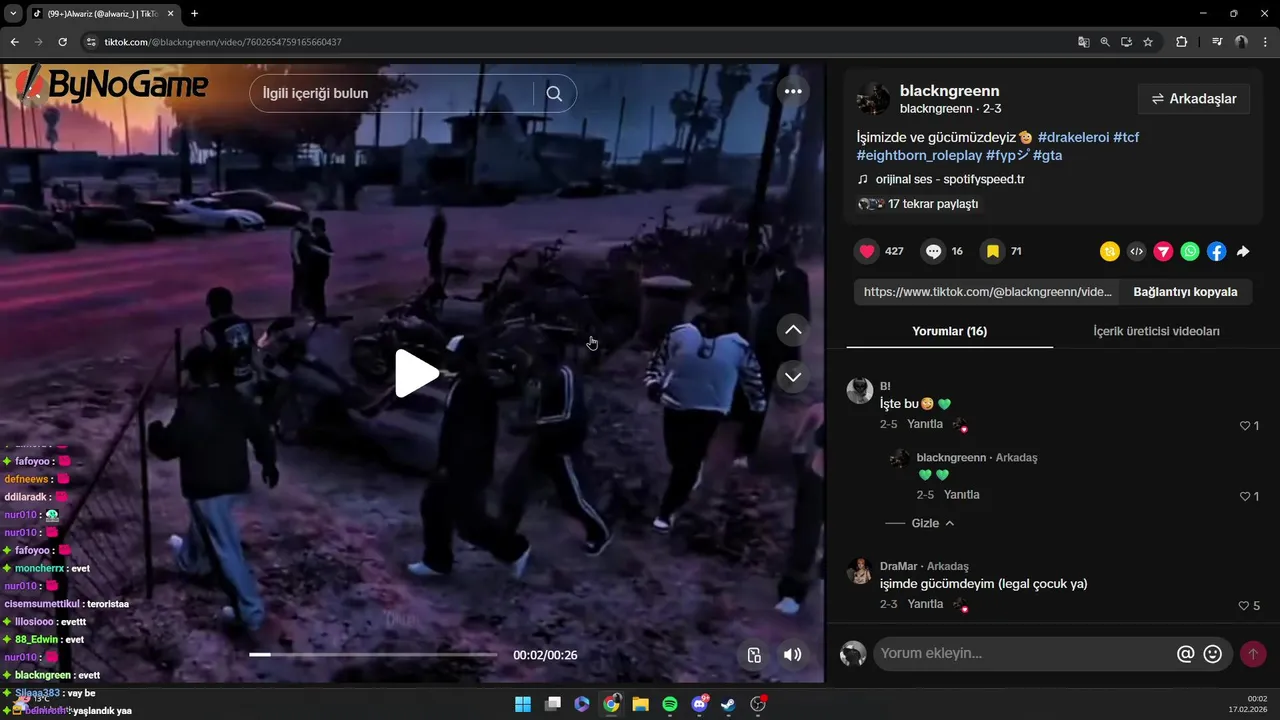1280x720 pixels.
Task: Translate this page icon in address bar
Action: pyautogui.click(x=1083, y=42)
